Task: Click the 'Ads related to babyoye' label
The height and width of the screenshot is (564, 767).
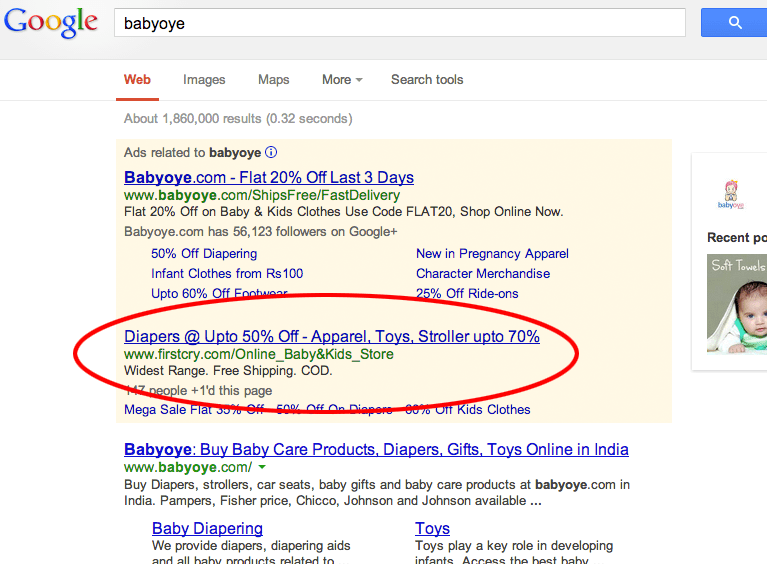Action: (193, 153)
